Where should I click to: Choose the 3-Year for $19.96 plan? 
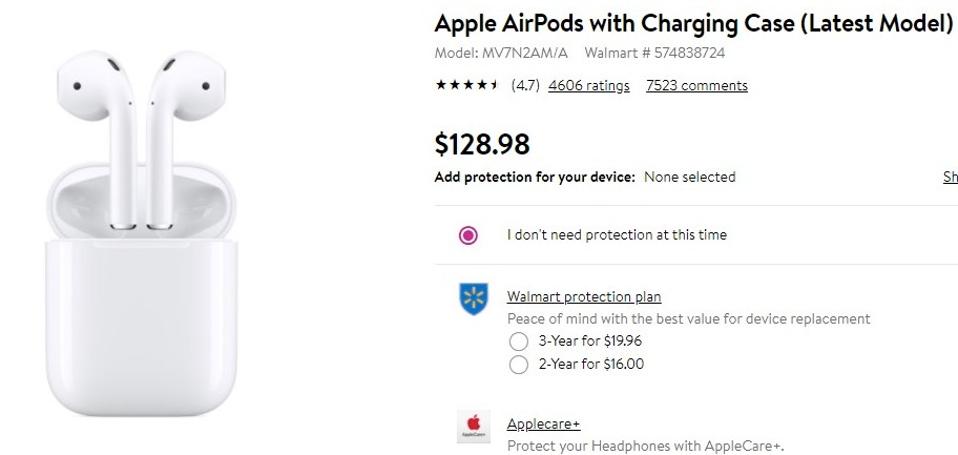coord(518,341)
